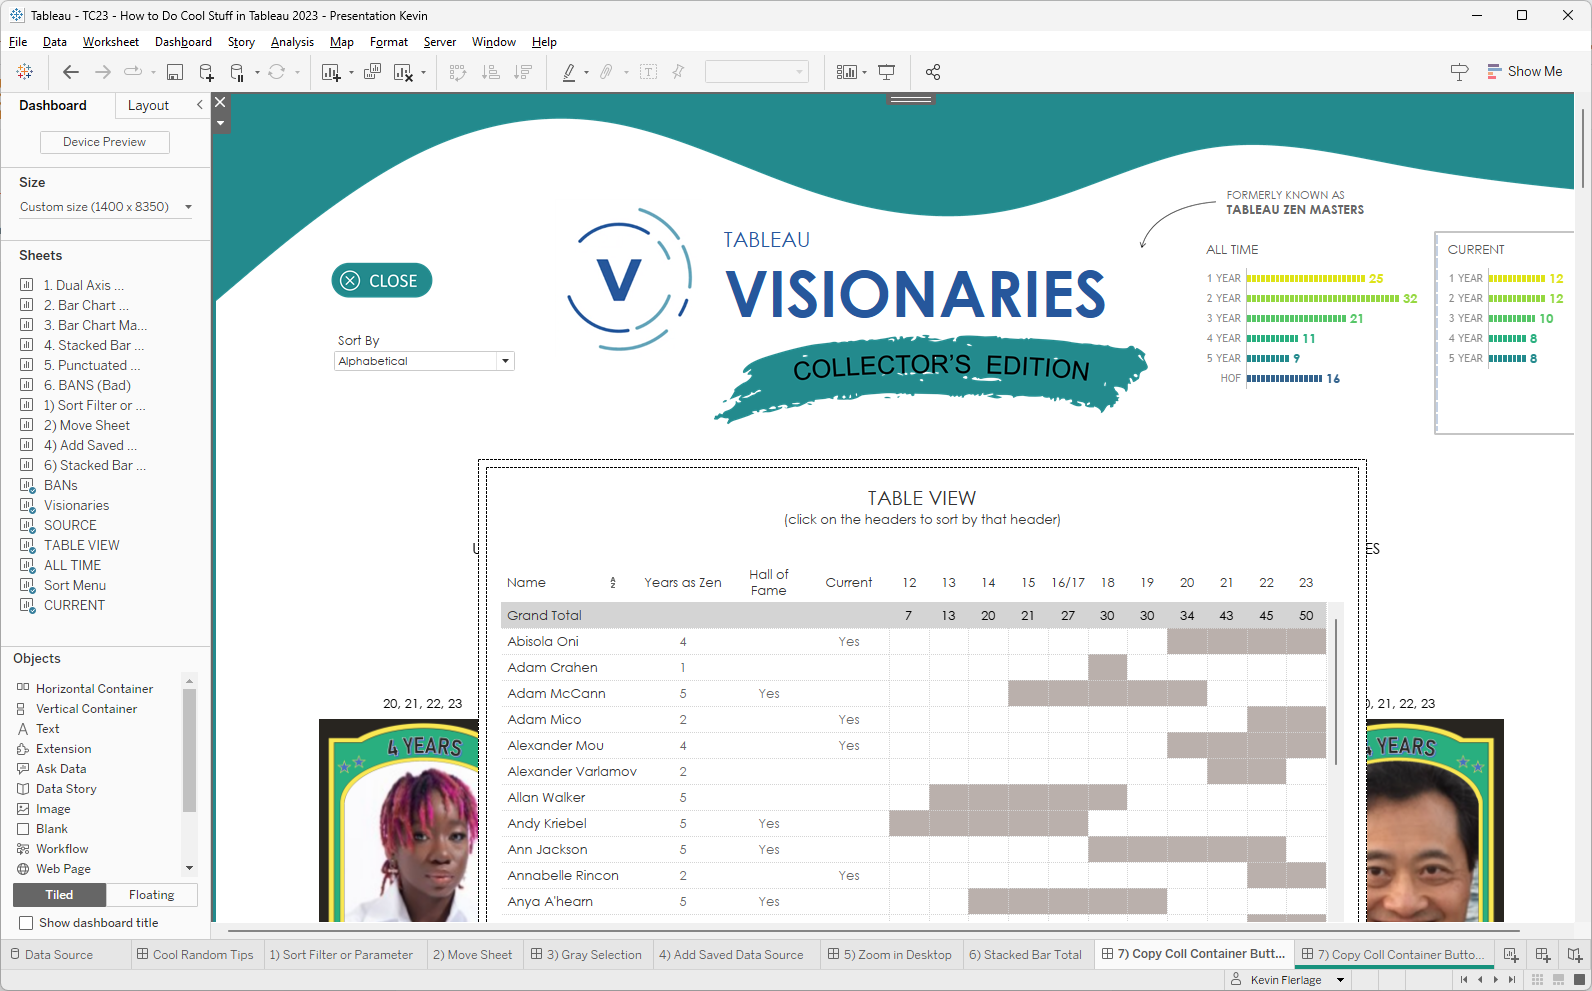Open the Format menu
This screenshot has width=1592, height=991.
(389, 42)
